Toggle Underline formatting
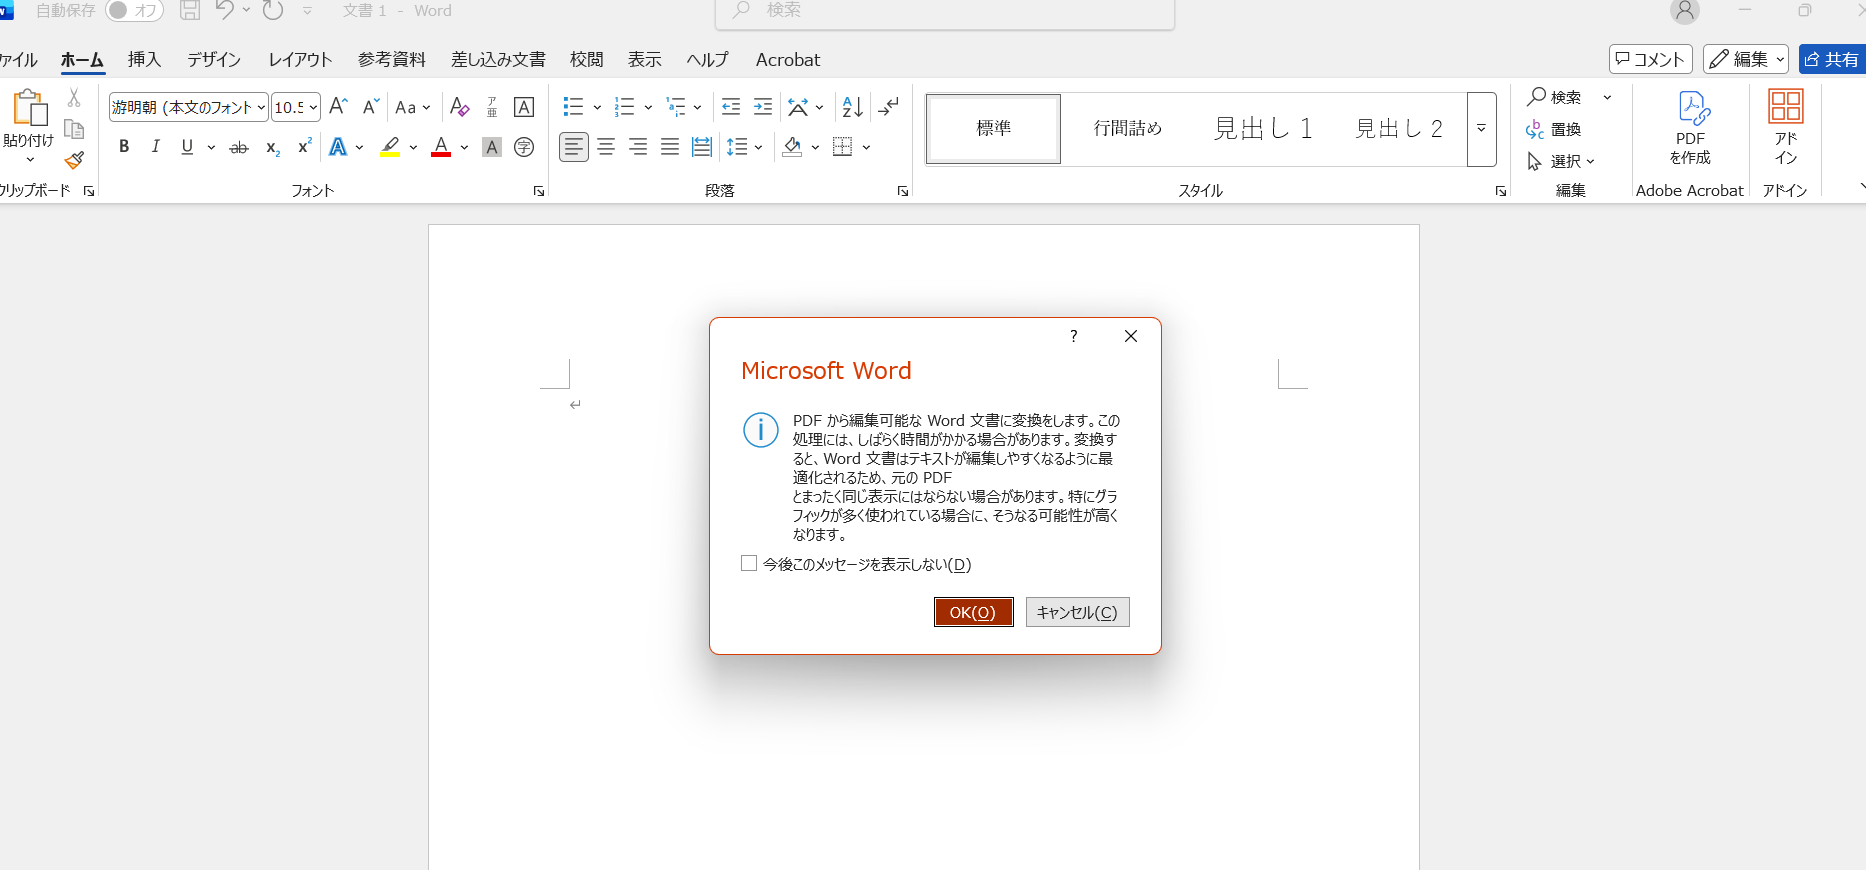This screenshot has width=1866, height=870. tap(187, 147)
